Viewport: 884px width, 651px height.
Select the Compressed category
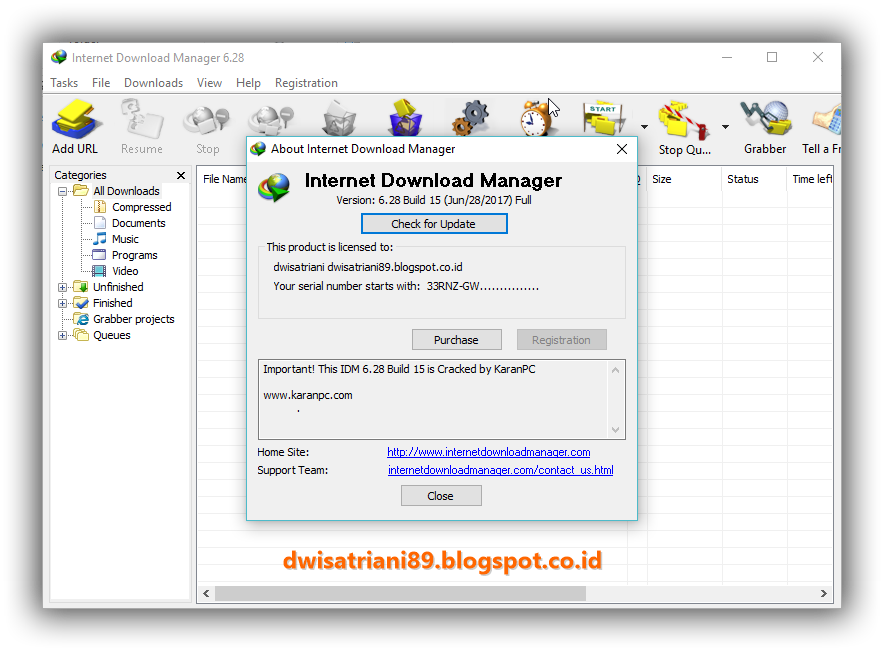coord(141,207)
